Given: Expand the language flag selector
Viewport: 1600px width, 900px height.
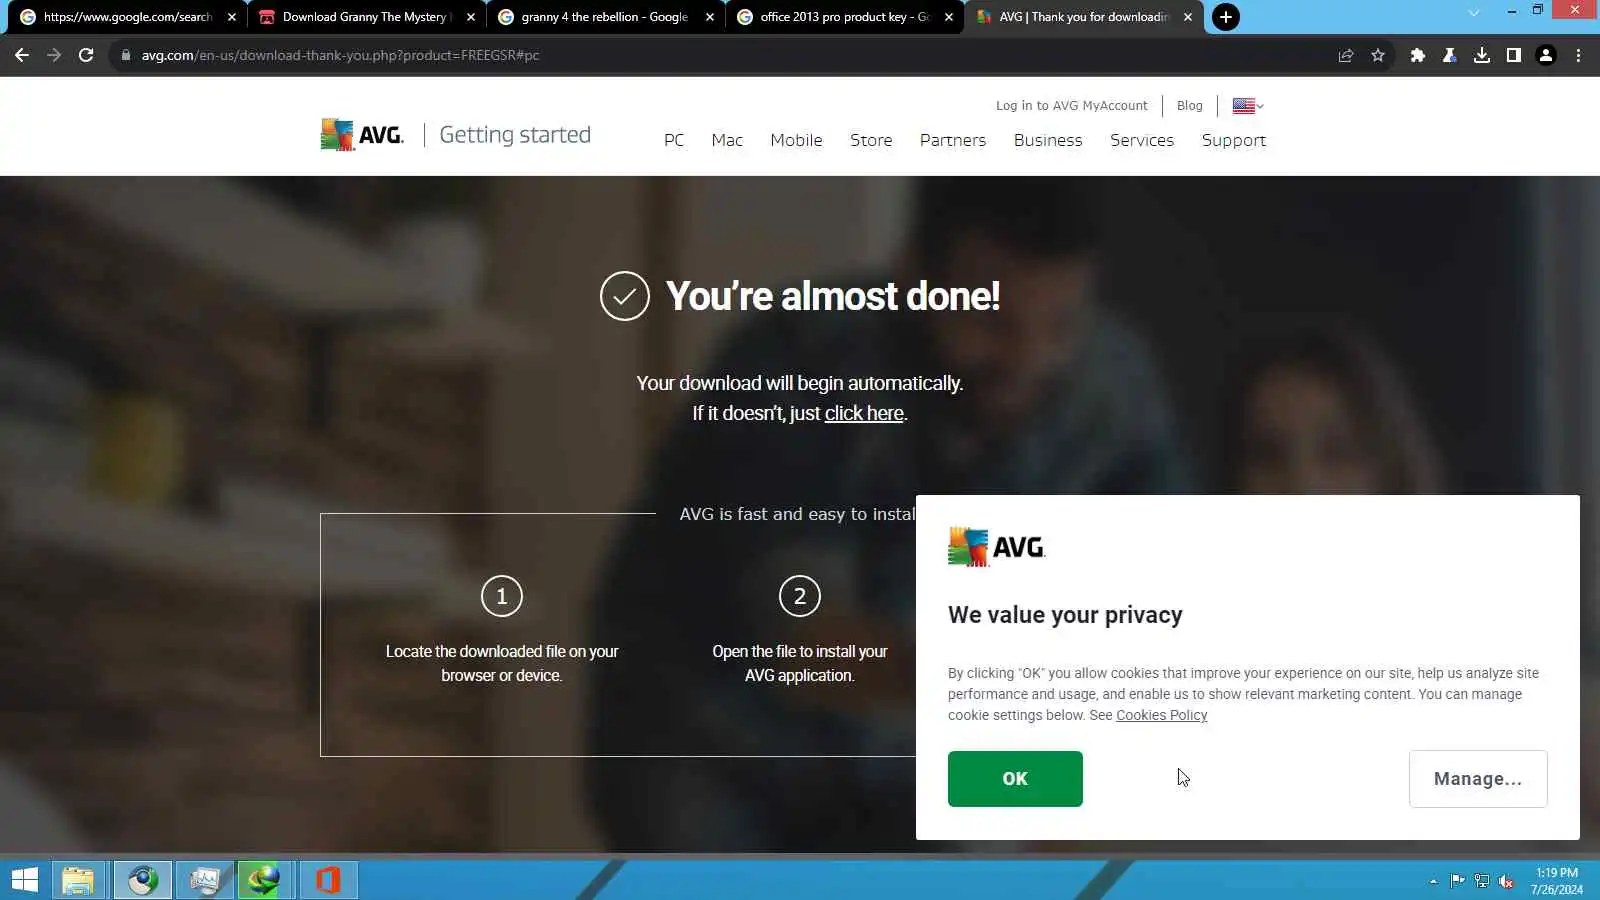Looking at the screenshot, I should click(x=1248, y=106).
